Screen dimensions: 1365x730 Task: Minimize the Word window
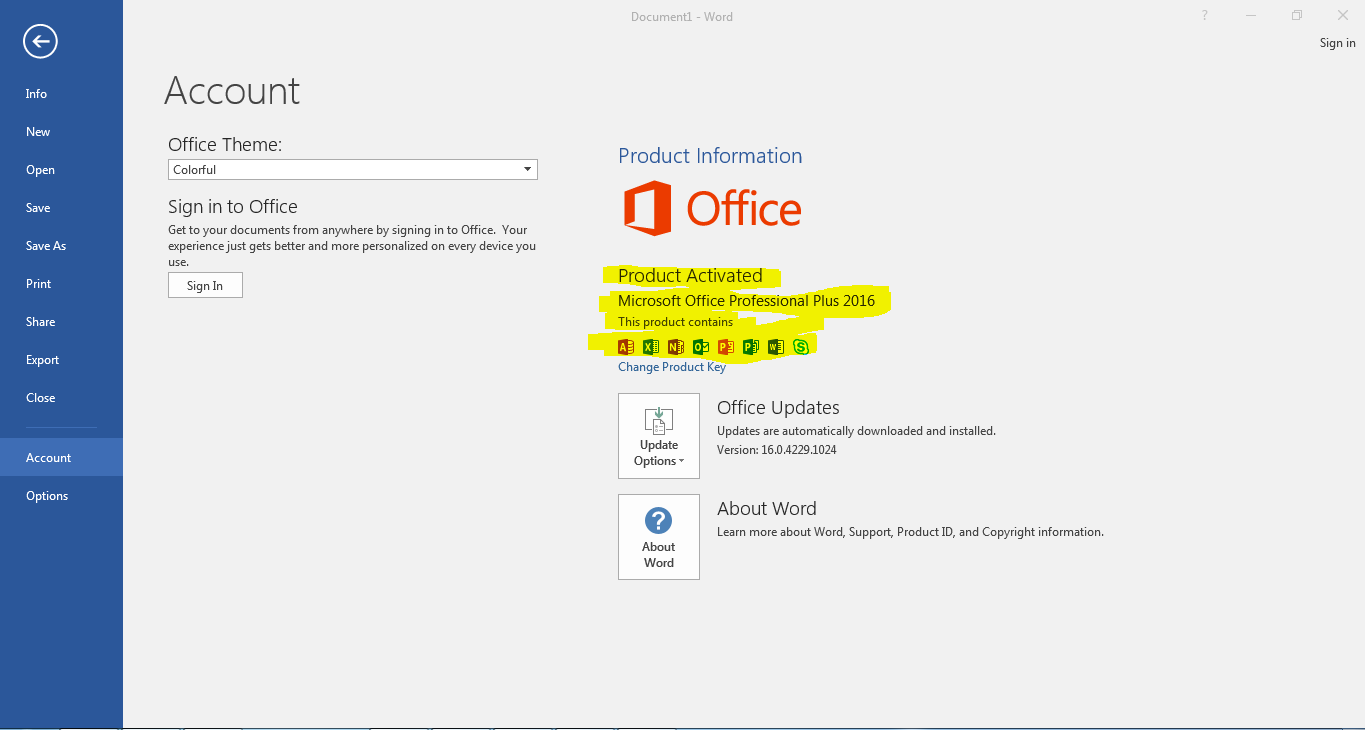tap(1251, 15)
